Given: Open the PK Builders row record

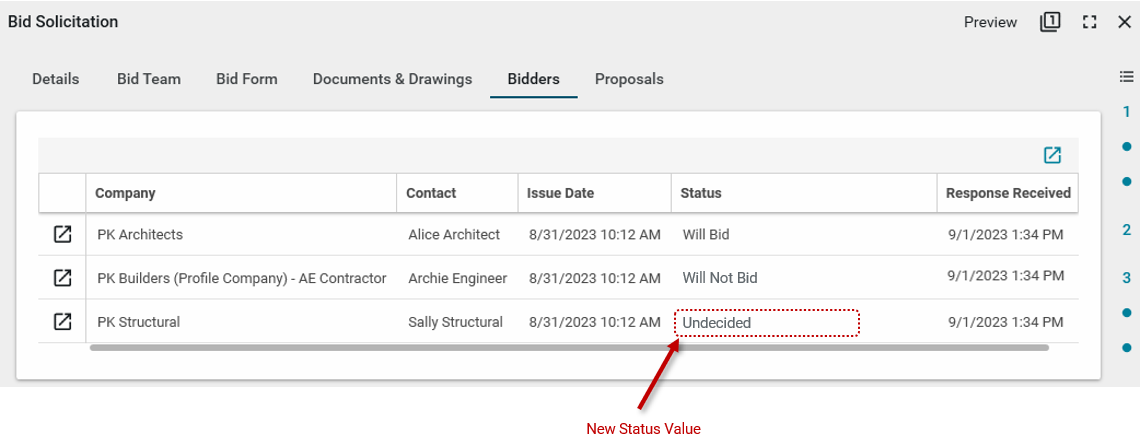Looking at the screenshot, I should coord(62,278).
